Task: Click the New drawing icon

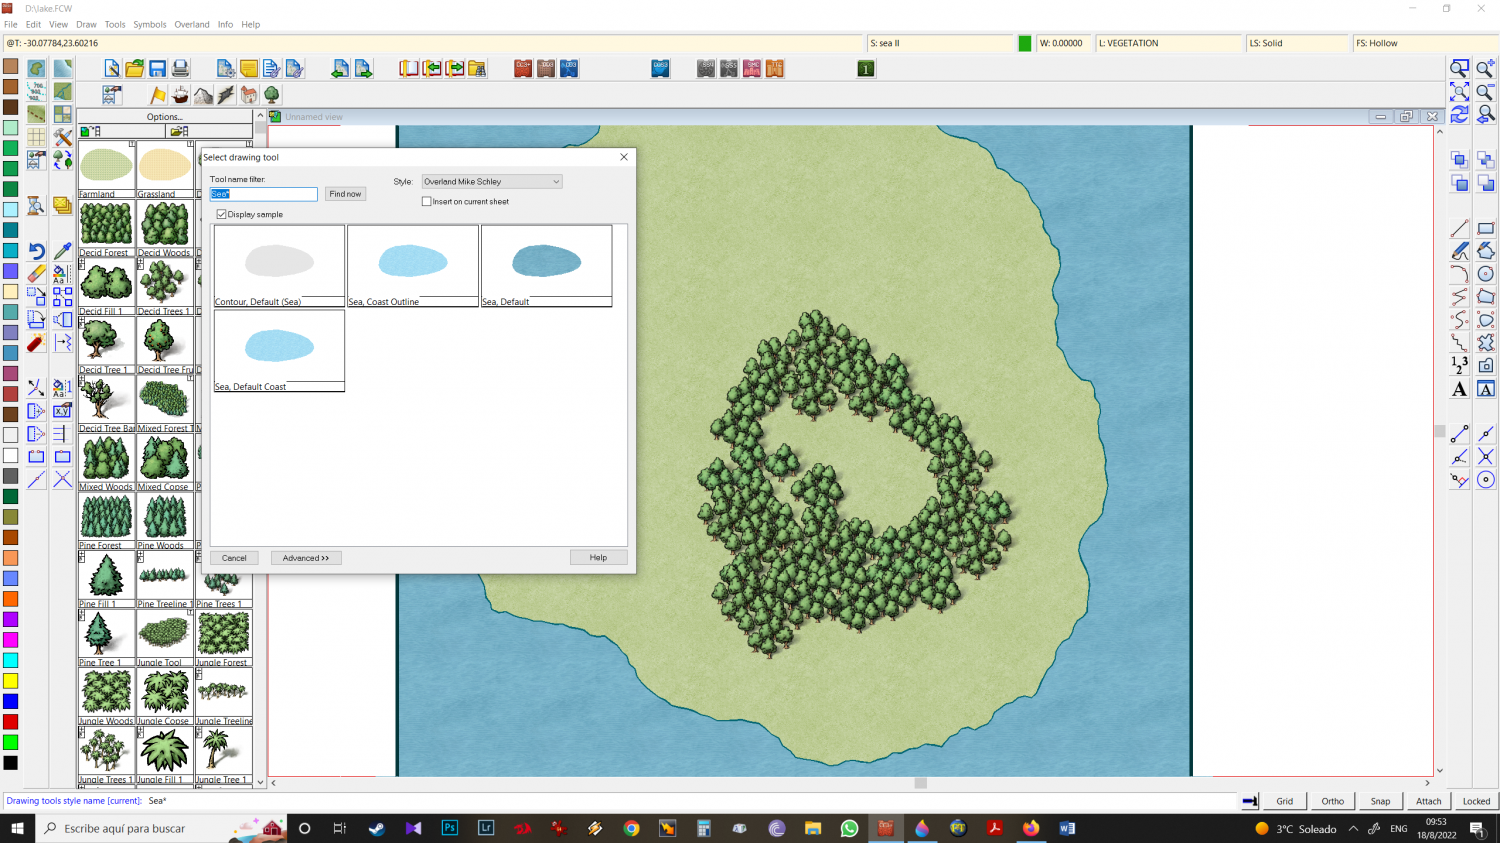Action: pos(112,69)
